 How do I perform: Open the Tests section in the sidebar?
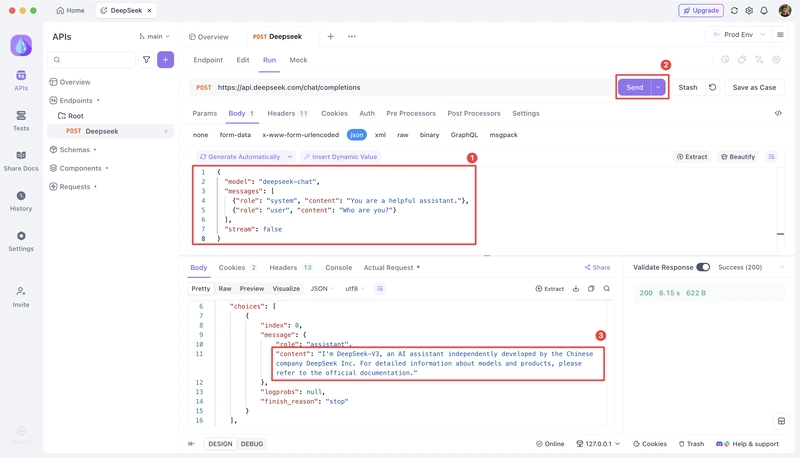pos(21,121)
